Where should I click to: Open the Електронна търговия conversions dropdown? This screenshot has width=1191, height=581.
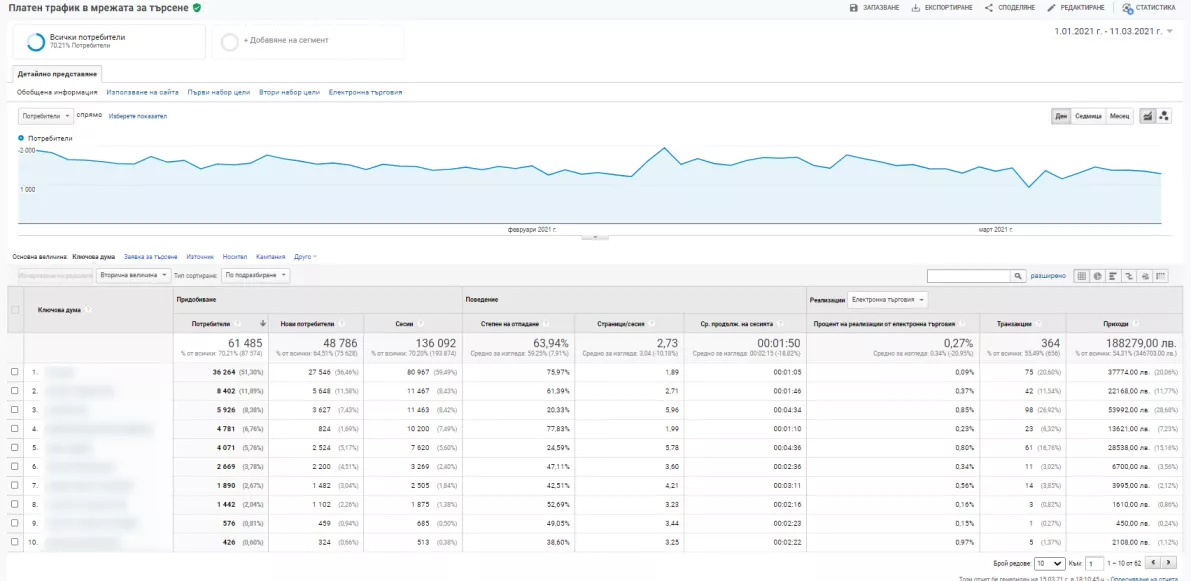coord(886,300)
